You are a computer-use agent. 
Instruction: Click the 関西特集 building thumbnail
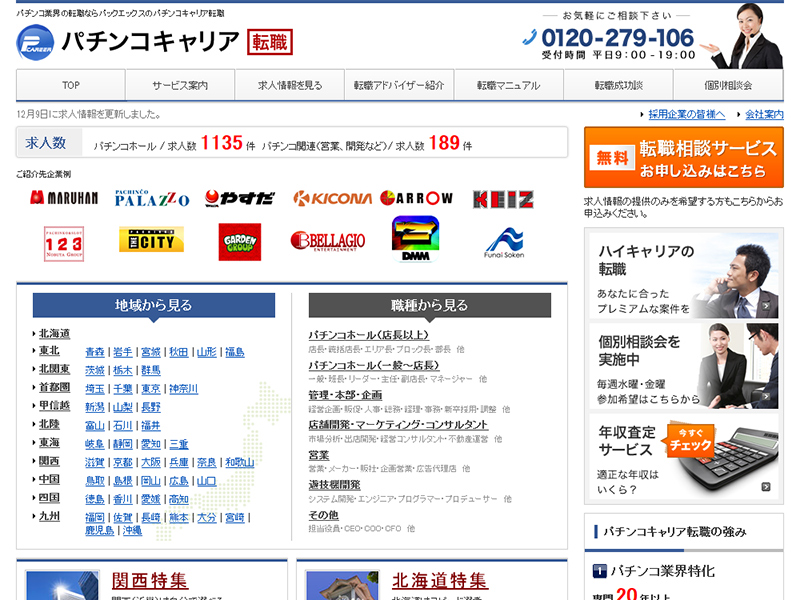point(62,585)
